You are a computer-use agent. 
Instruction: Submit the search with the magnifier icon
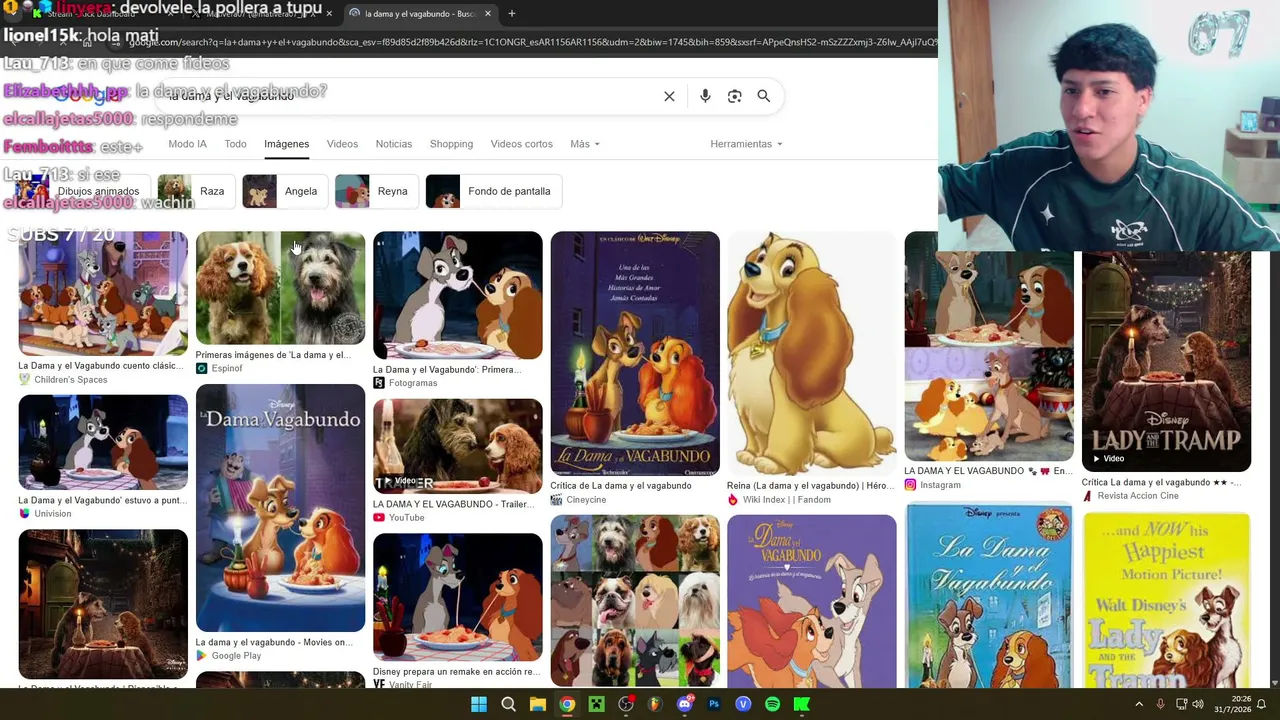pyautogui.click(x=764, y=96)
